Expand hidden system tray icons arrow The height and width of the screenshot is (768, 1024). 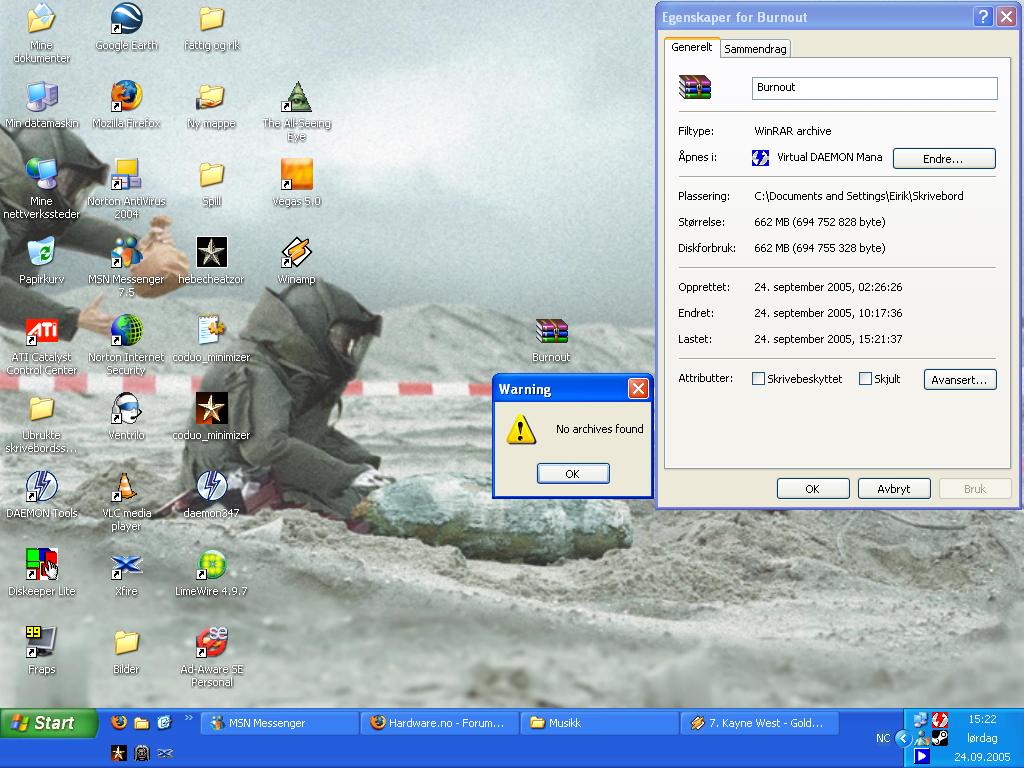(903, 739)
